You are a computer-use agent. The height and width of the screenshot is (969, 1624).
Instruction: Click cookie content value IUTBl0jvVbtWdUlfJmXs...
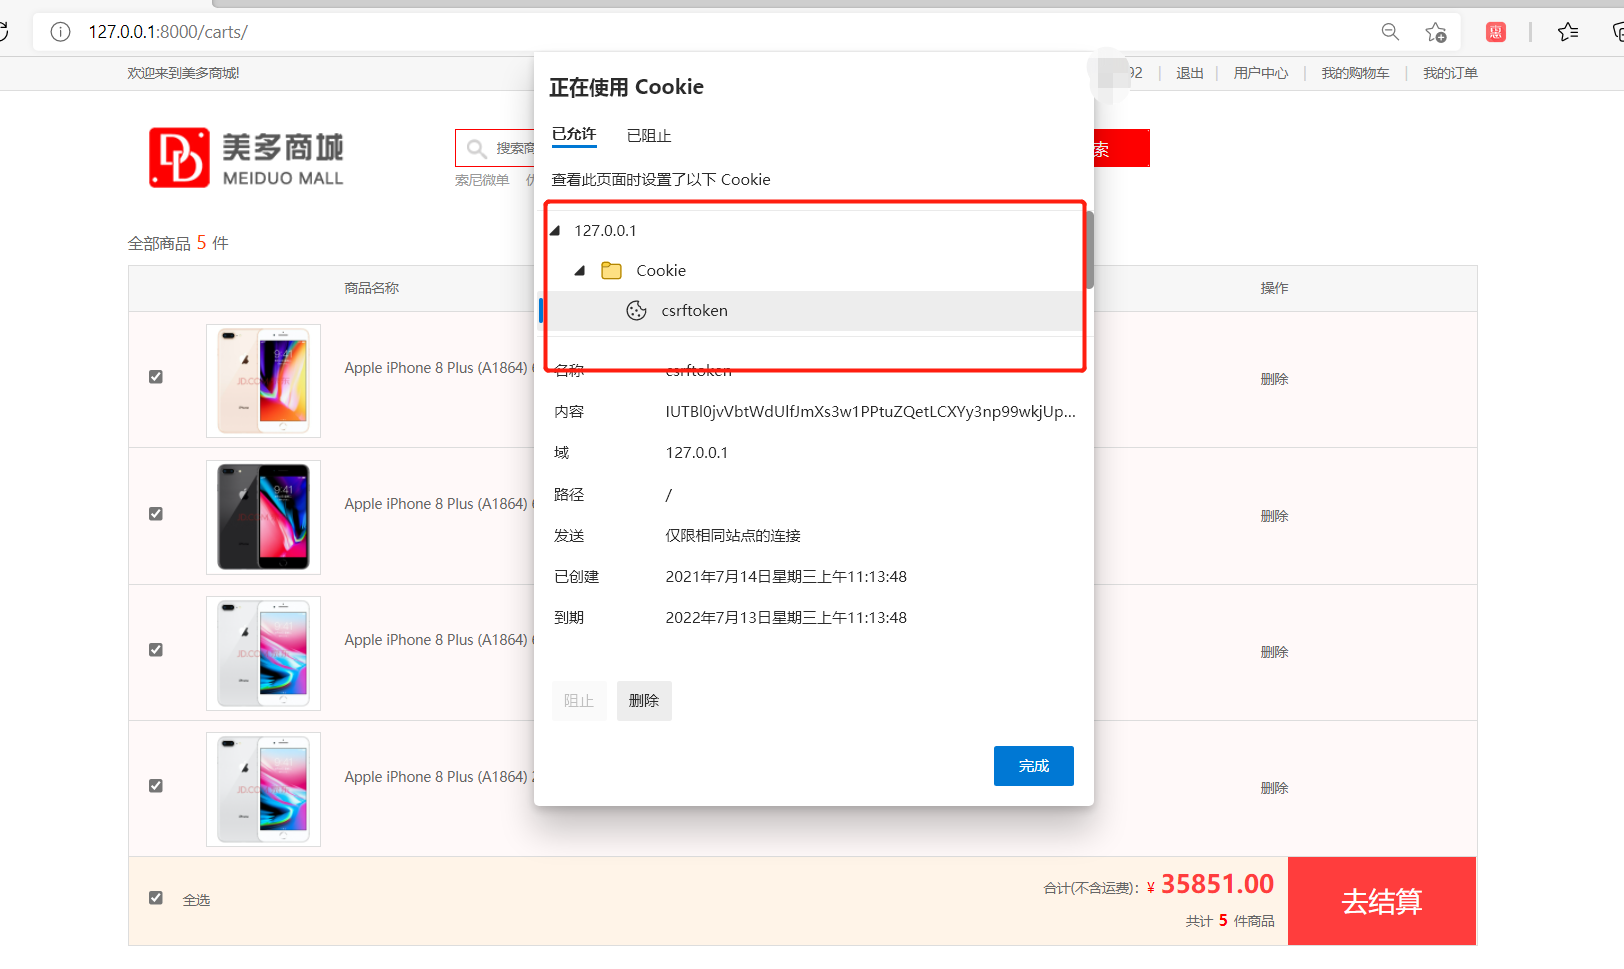tap(870, 412)
